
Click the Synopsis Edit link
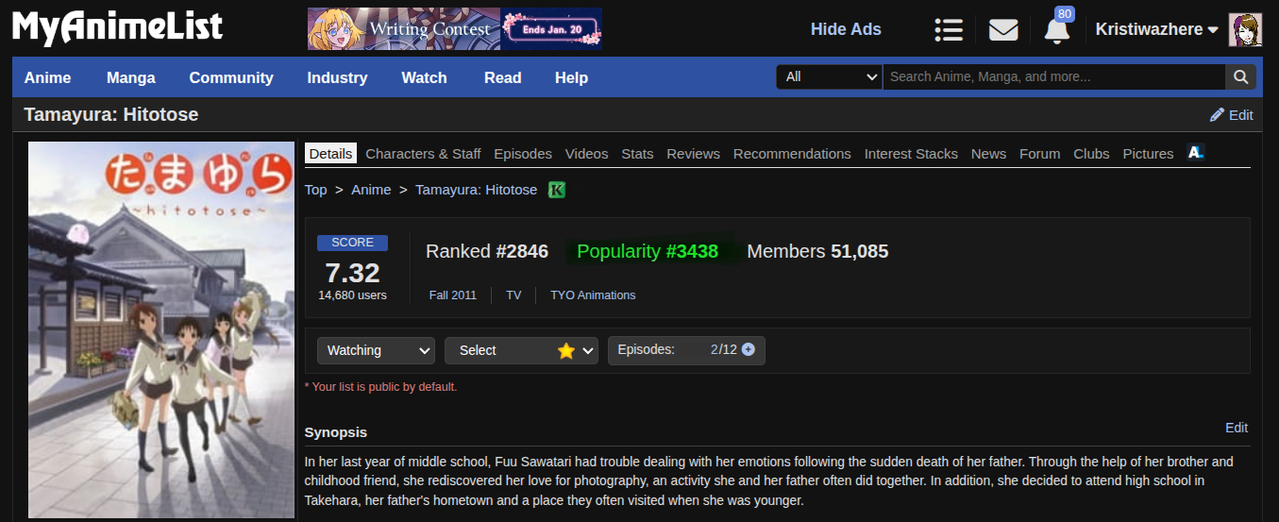pyautogui.click(x=1236, y=428)
